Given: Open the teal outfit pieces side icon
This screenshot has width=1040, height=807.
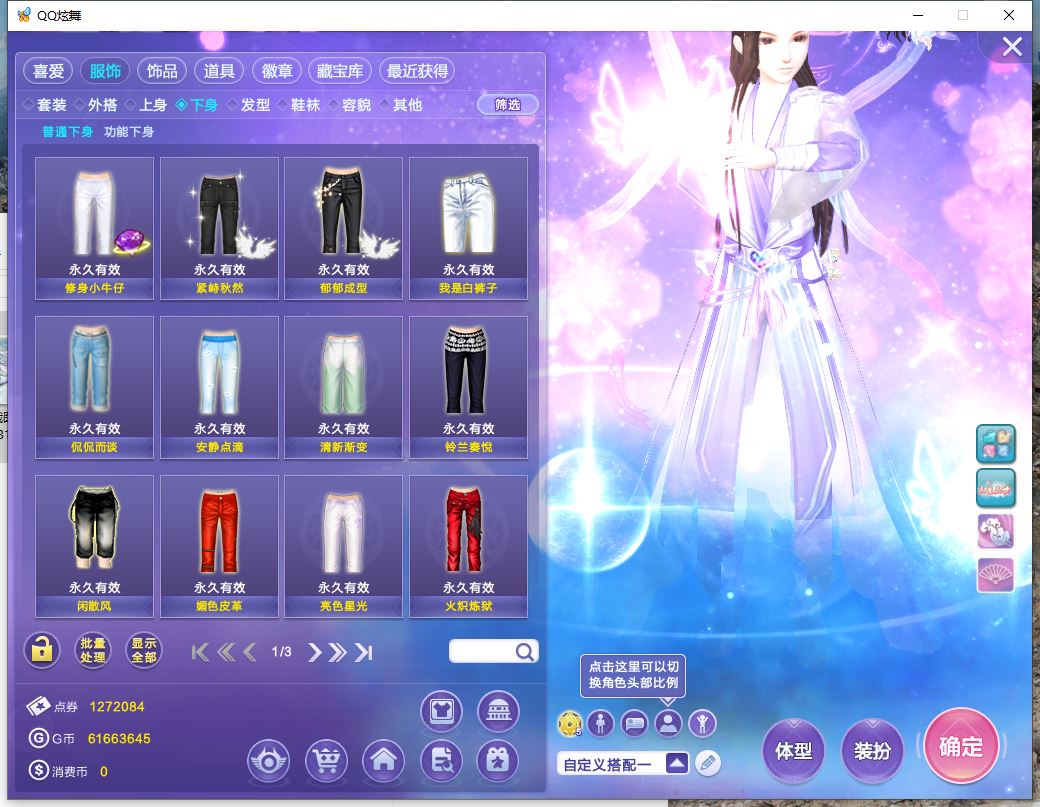Looking at the screenshot, I should click(x=996, y=444).
